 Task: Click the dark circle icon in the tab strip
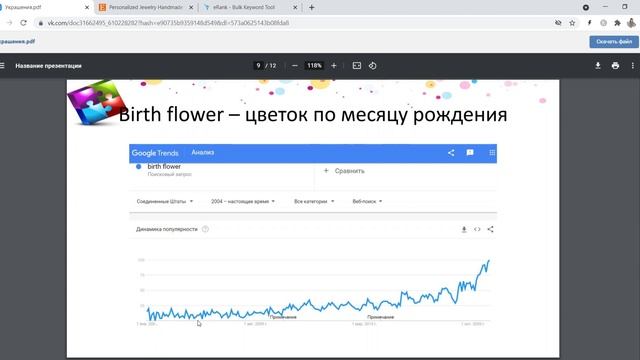(586, 7)
